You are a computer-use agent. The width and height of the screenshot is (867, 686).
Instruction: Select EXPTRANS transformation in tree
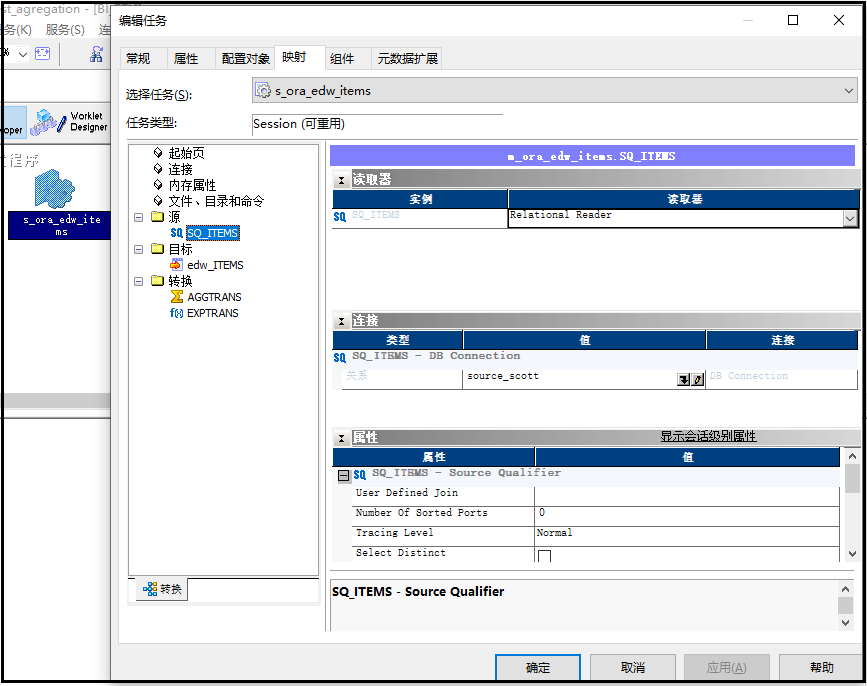(x=212, y=313)
